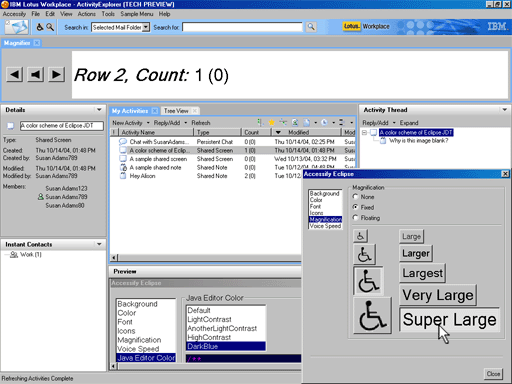Click the person icon in the My Activities toolbar
The width and height of the screenshot is (512, 384).
click(x=295, y=122)
